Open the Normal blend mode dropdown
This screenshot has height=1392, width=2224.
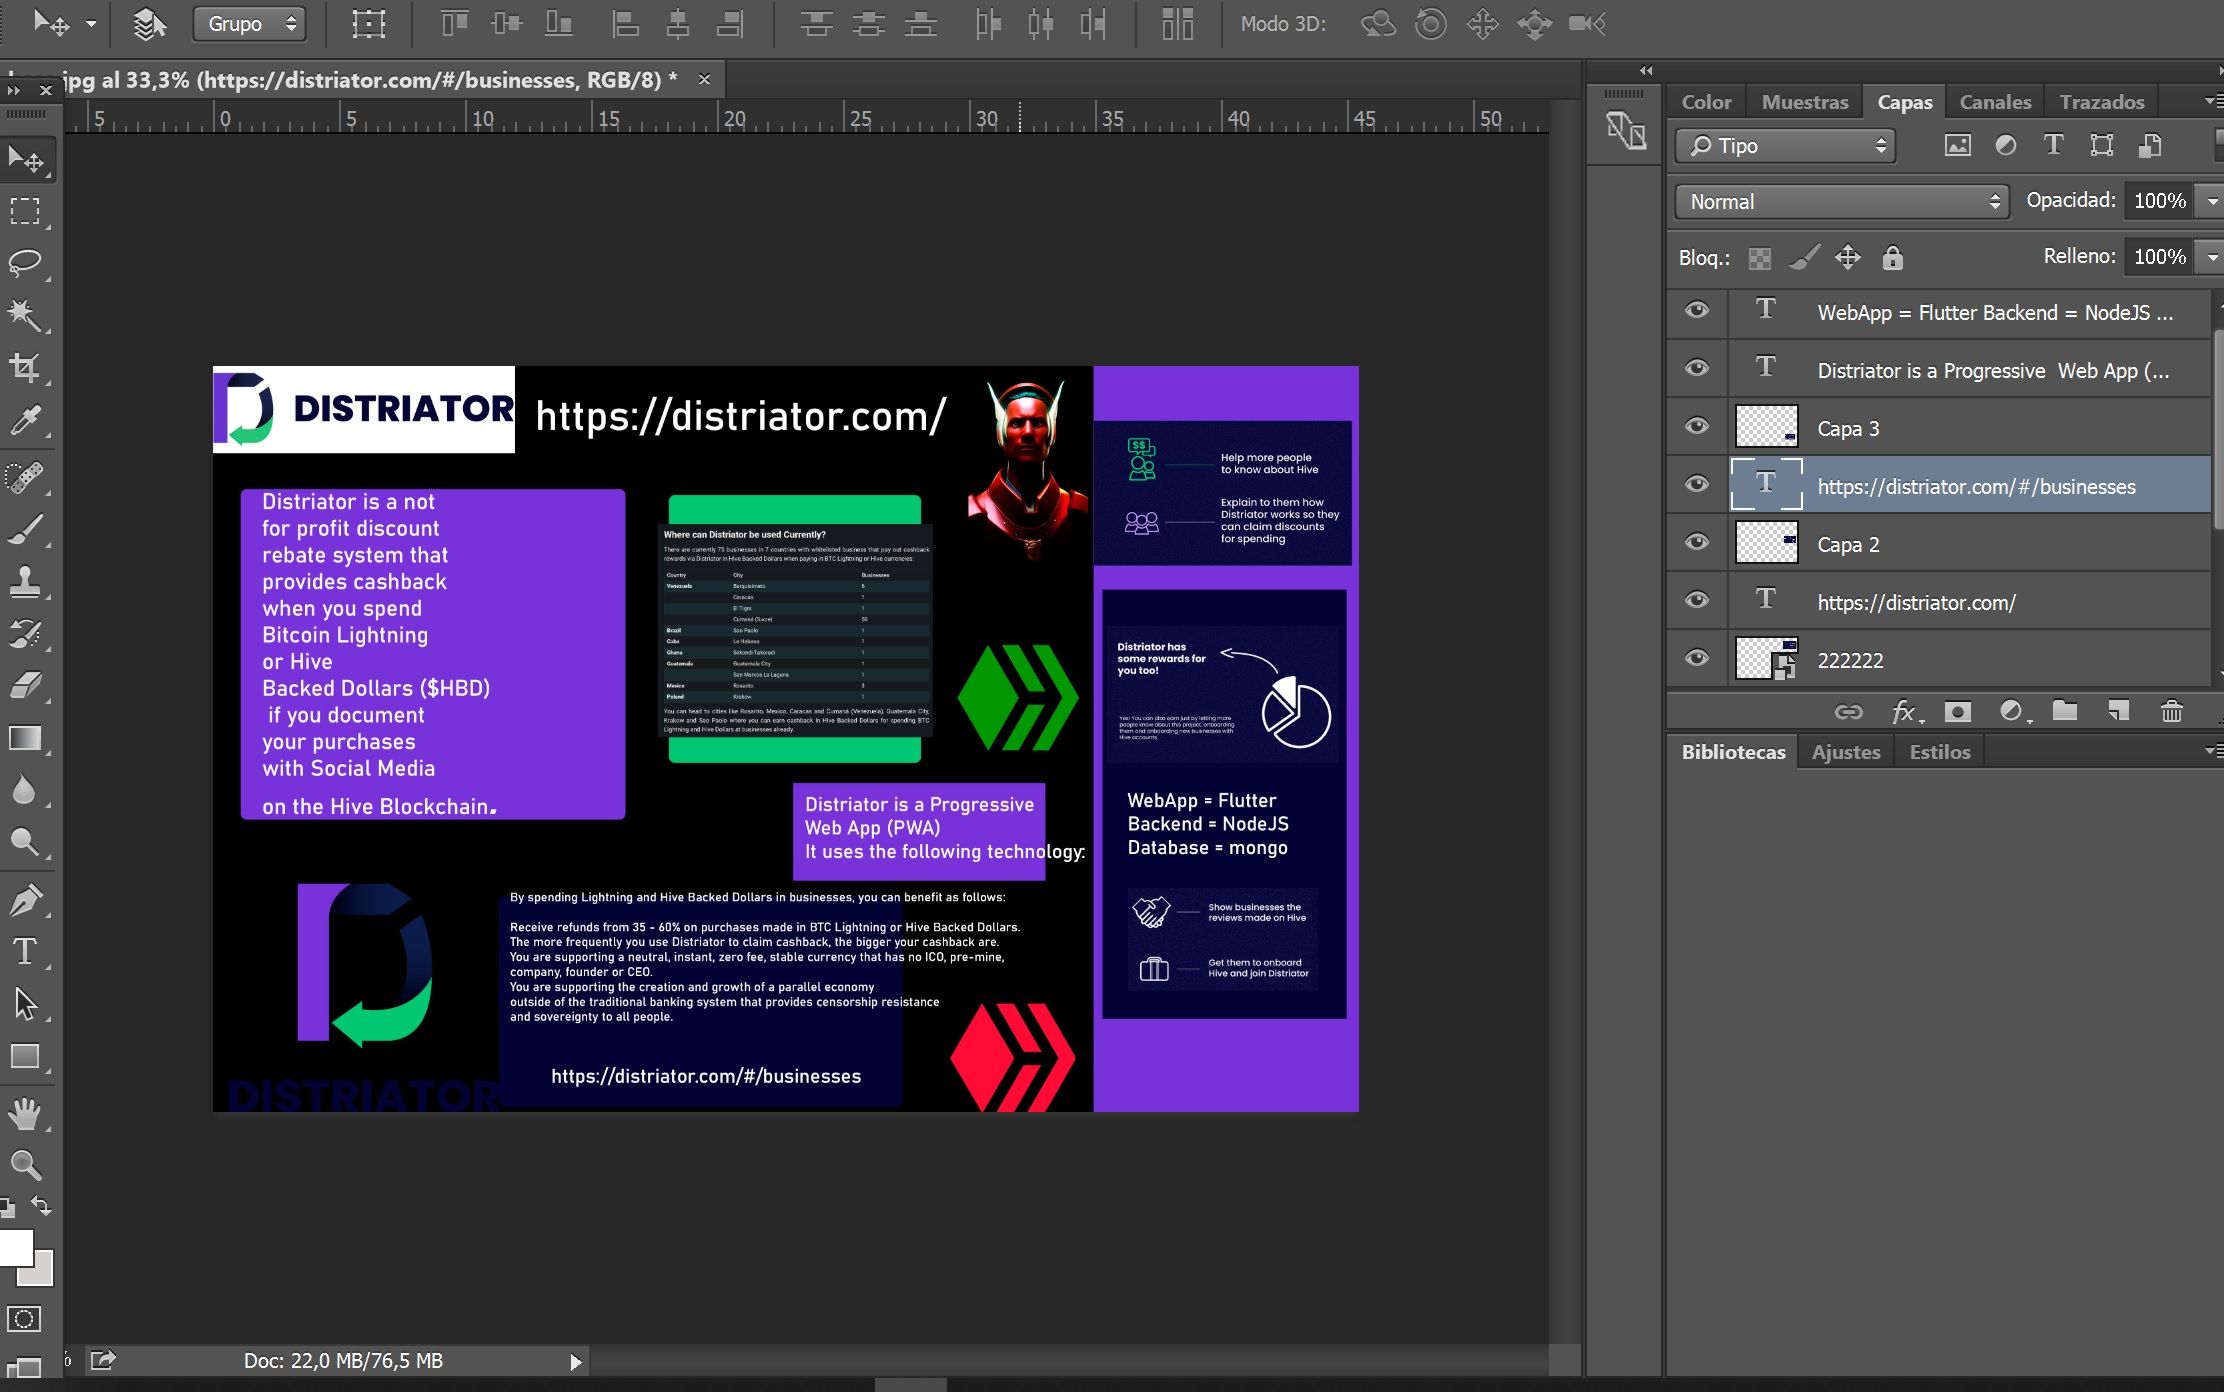click(1842, 202)
